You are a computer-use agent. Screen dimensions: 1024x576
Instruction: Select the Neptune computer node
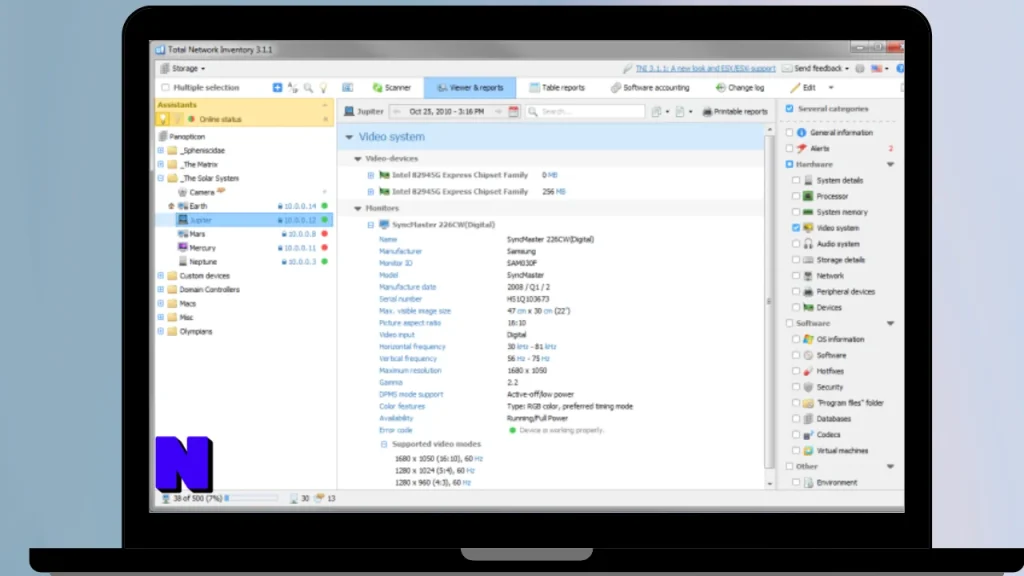point(202,262)
